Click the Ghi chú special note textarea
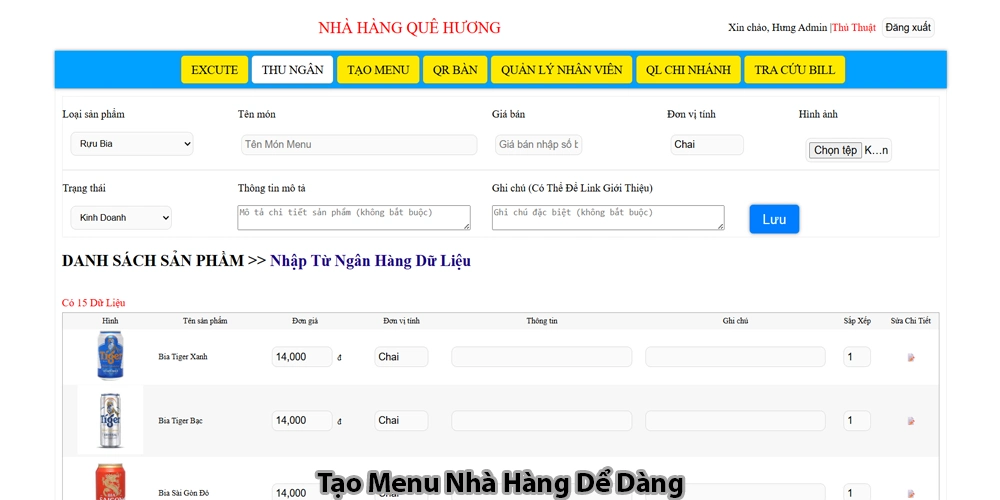Viewport: 1000px width, 500px height. click(608, 217)
